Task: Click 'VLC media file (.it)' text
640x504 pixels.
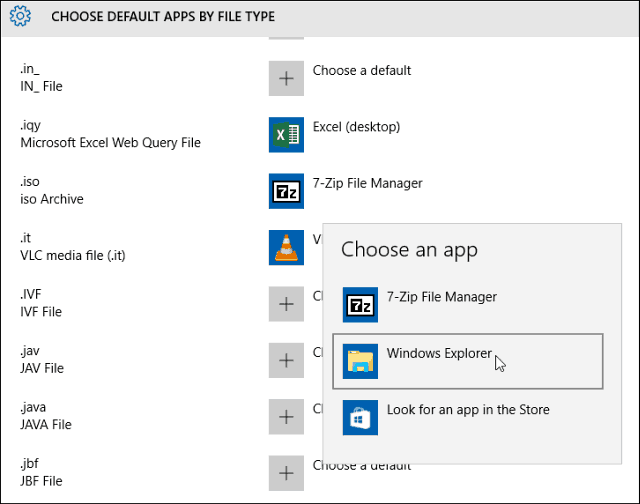Action: tap(73, 255)
